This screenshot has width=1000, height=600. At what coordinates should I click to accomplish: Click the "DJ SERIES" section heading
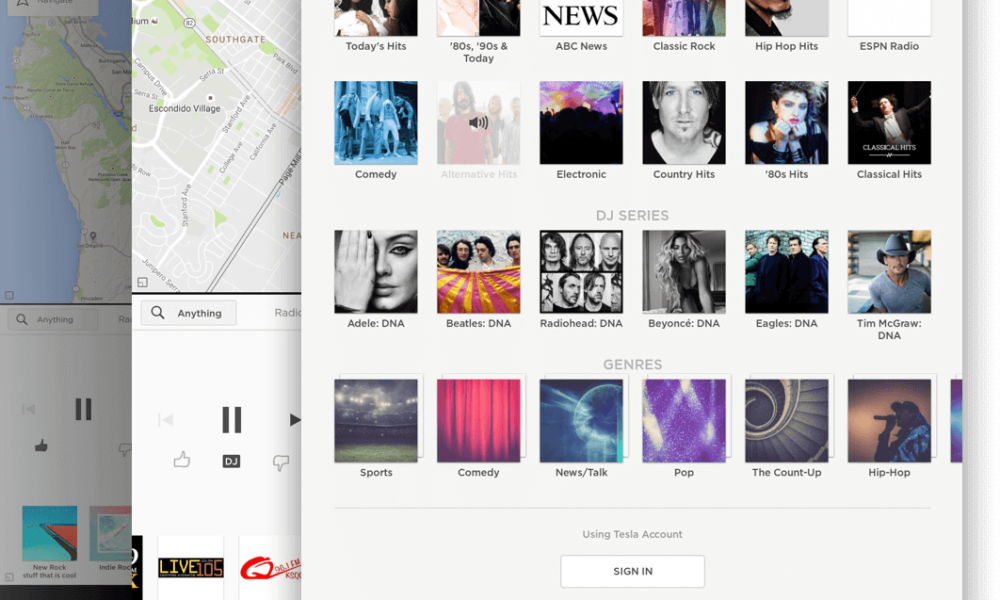tap(632, 216)
